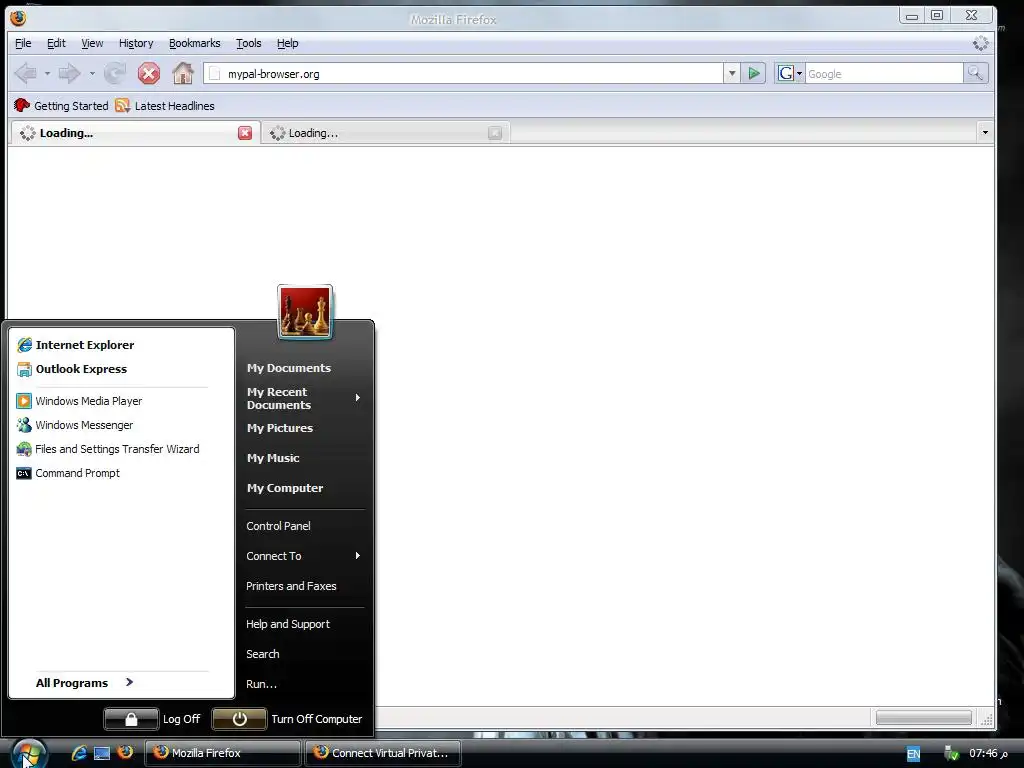The height and width of the screenshot is (768, 1024).
Task: Click the Turn Off Computer power button
Action: click(240, 719)
